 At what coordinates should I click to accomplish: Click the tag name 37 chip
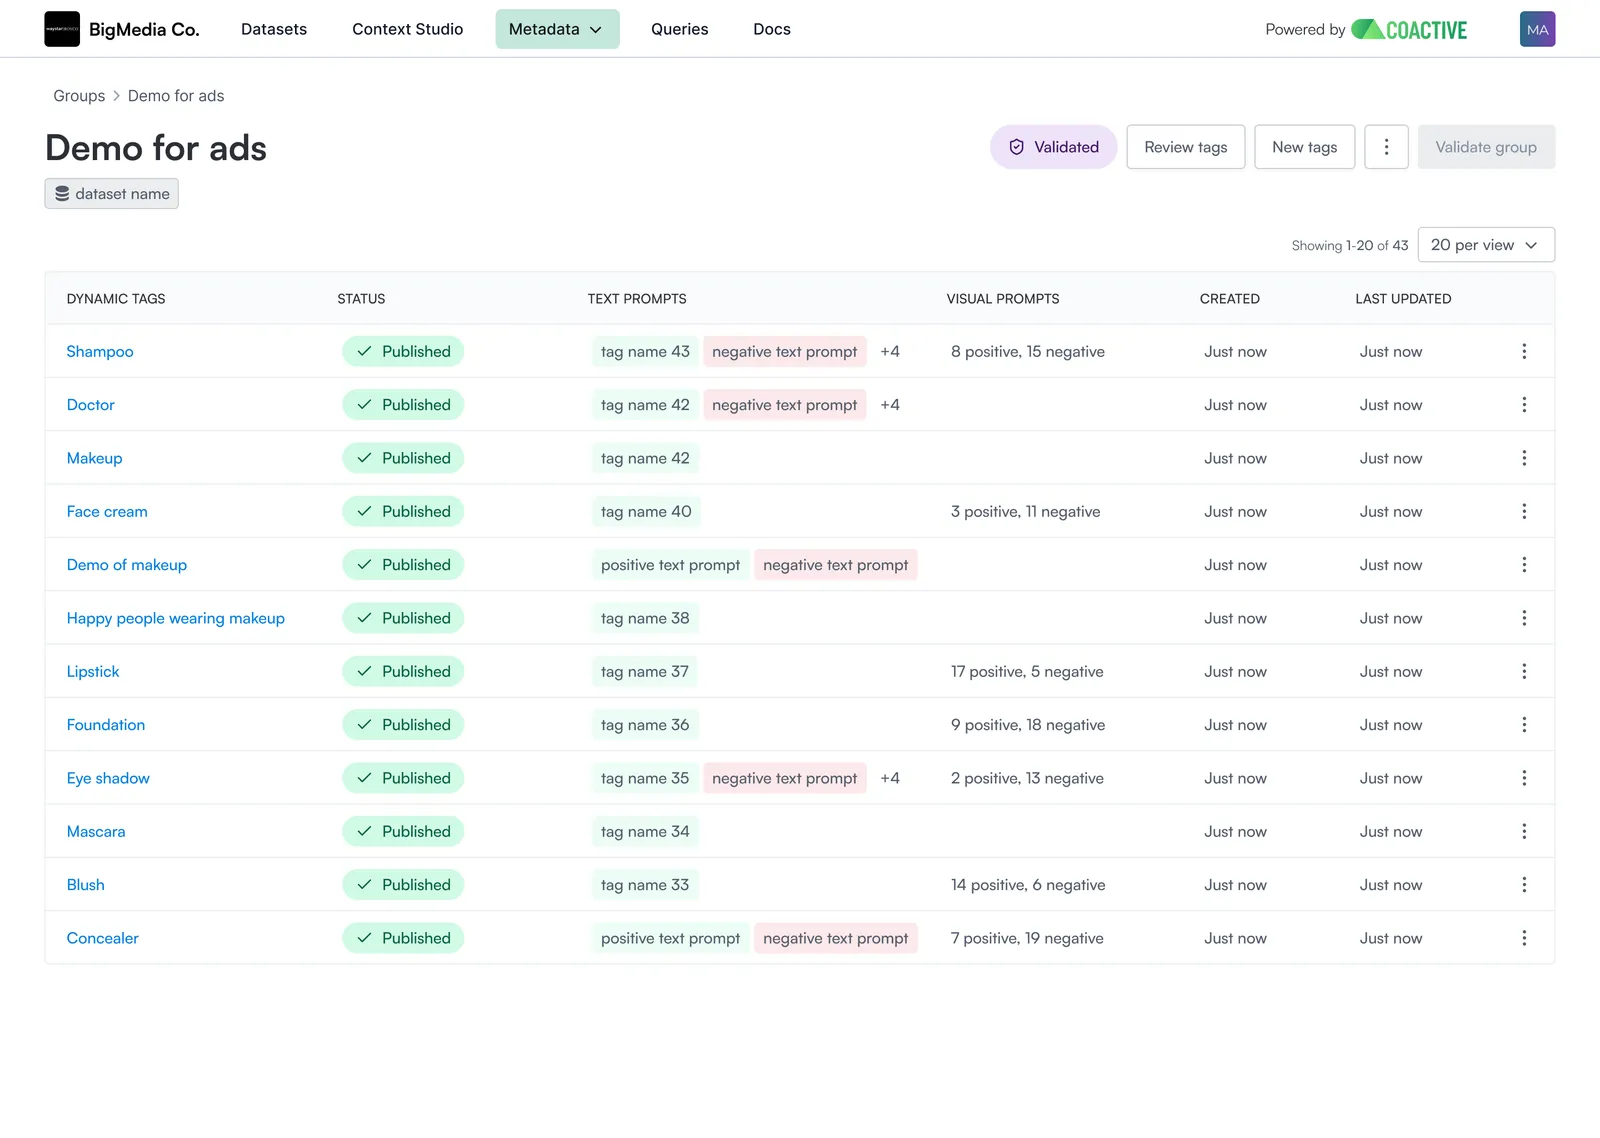point(645,671)
